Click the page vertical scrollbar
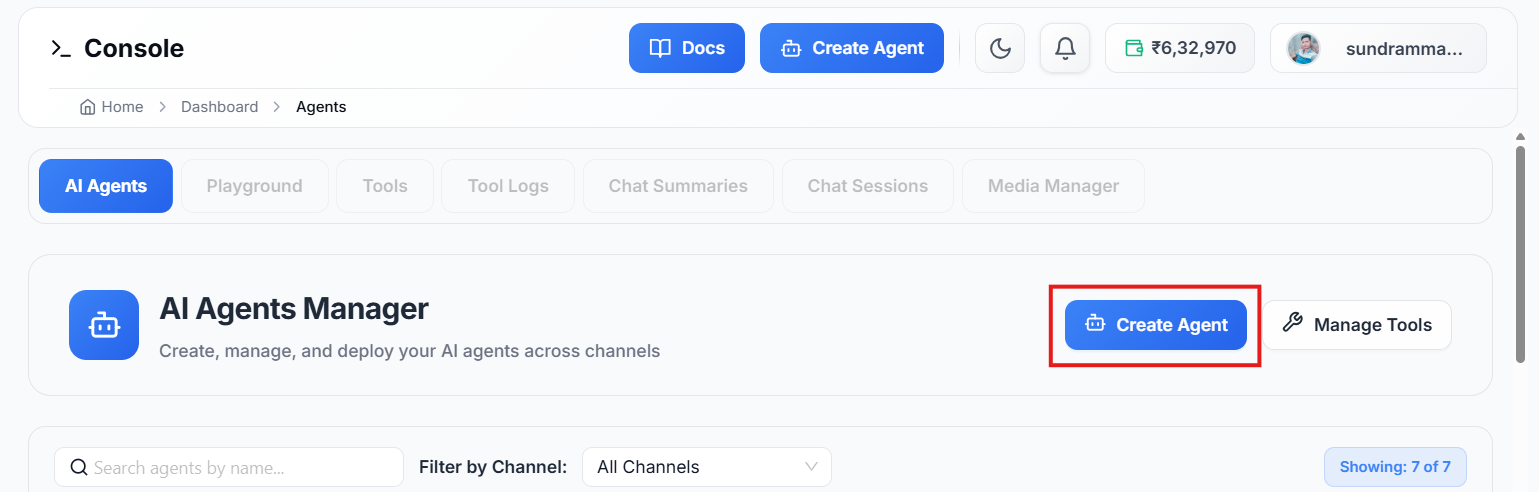Screen dimensions: 1539x492 point(1520,254)
